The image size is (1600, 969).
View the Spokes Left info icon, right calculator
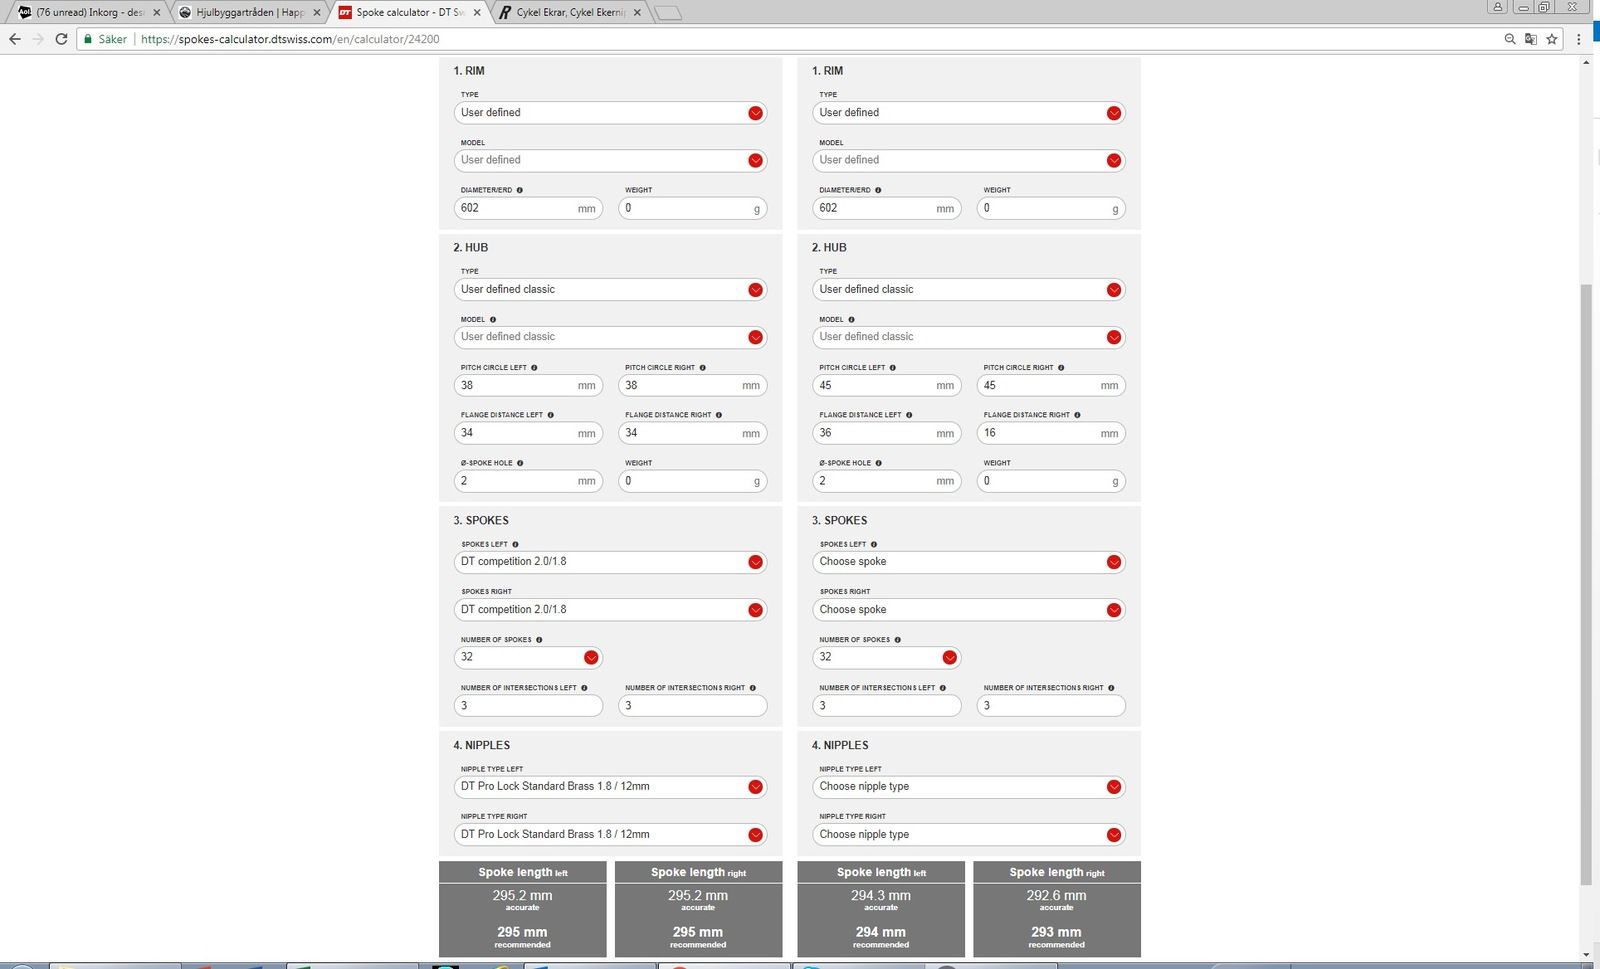coord(874,545)
